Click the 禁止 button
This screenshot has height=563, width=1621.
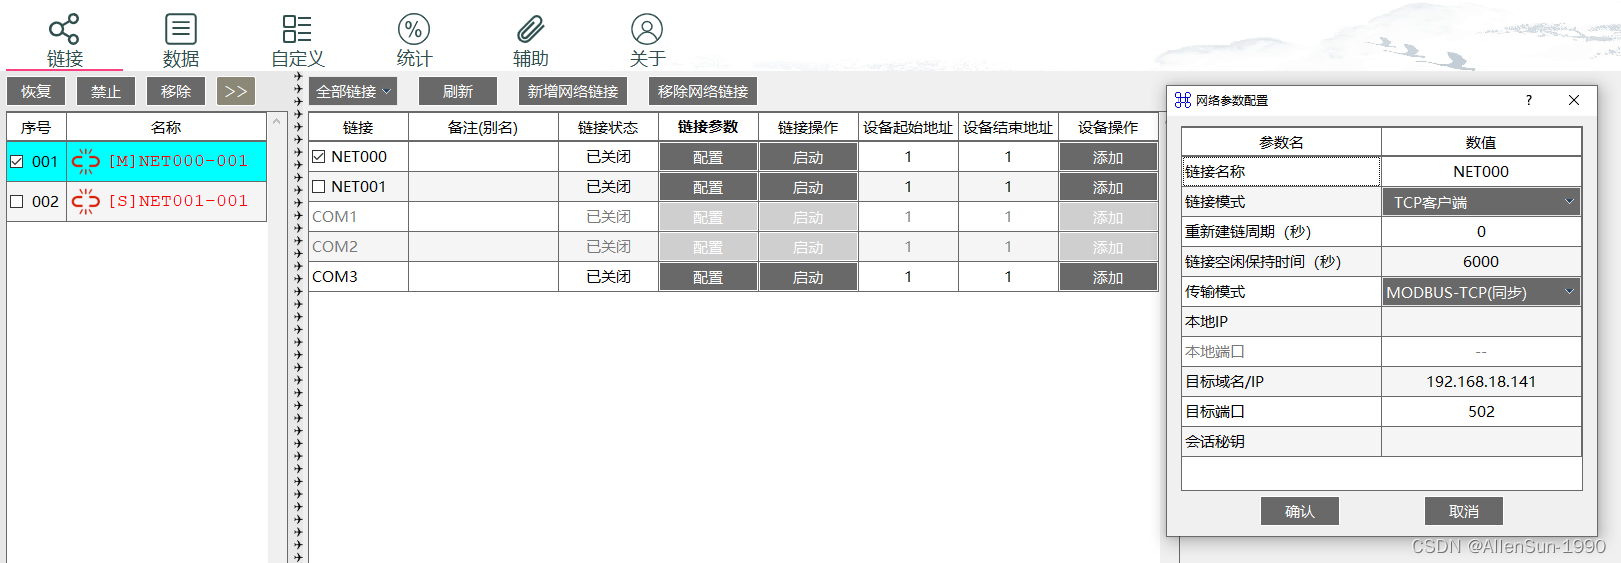point(106,91)
